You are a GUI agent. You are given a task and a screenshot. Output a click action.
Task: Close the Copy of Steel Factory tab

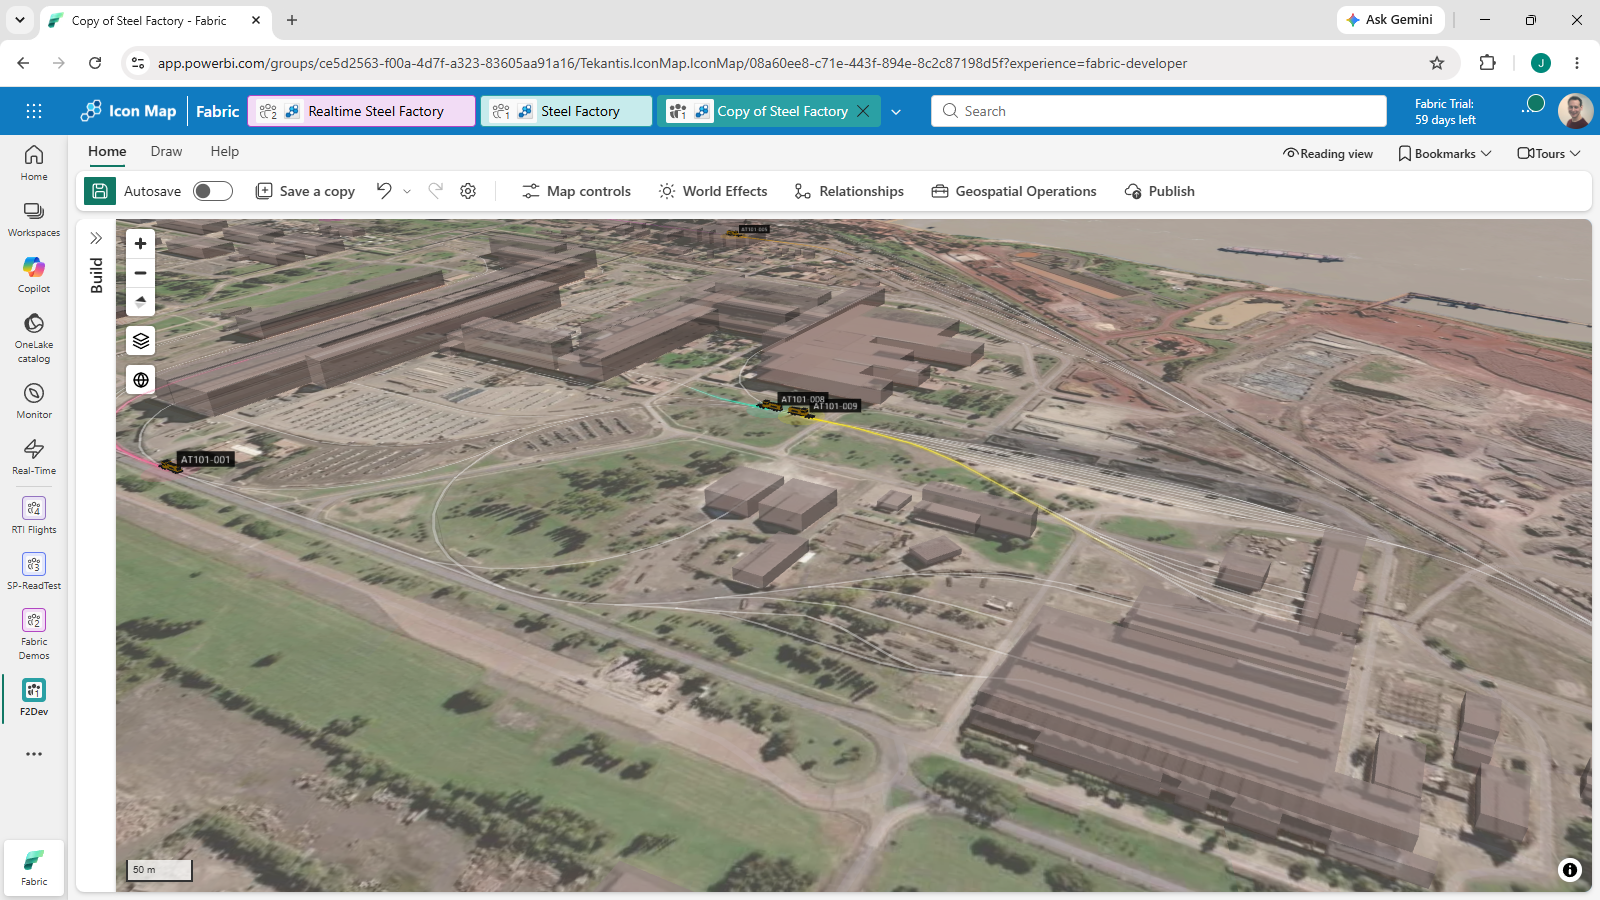point(863,111)
